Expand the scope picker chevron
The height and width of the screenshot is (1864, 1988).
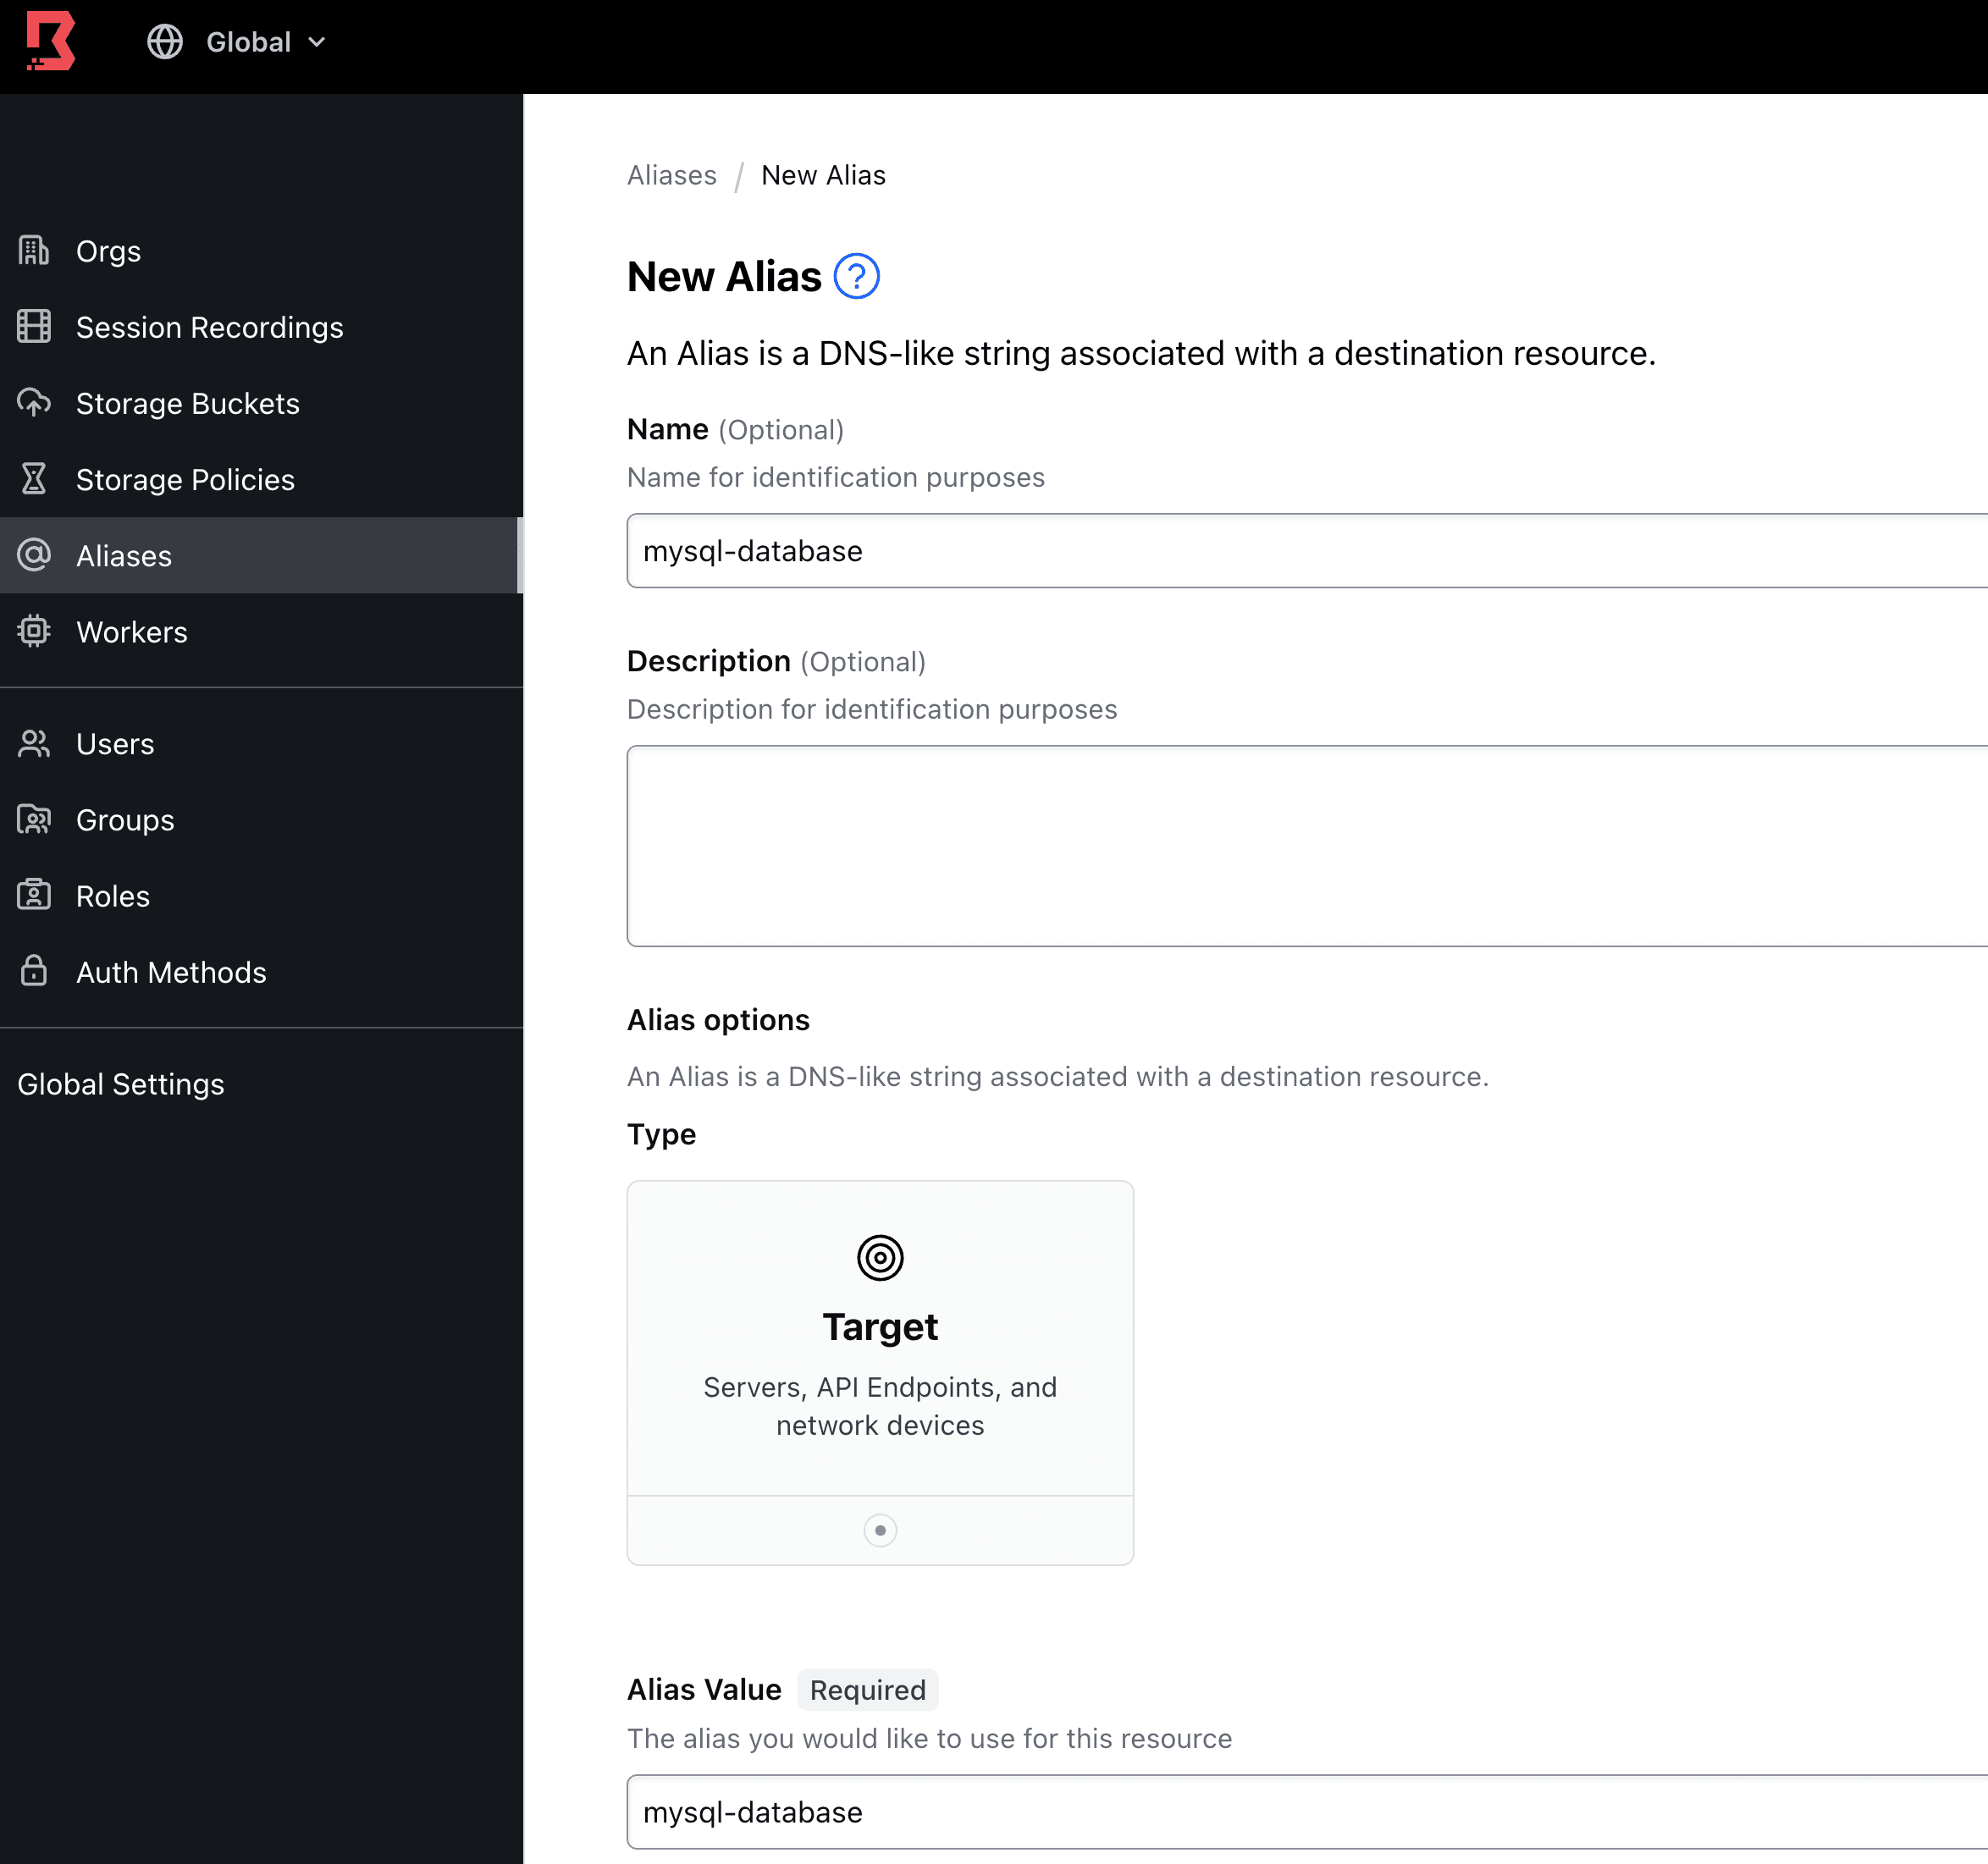point(317,42)
